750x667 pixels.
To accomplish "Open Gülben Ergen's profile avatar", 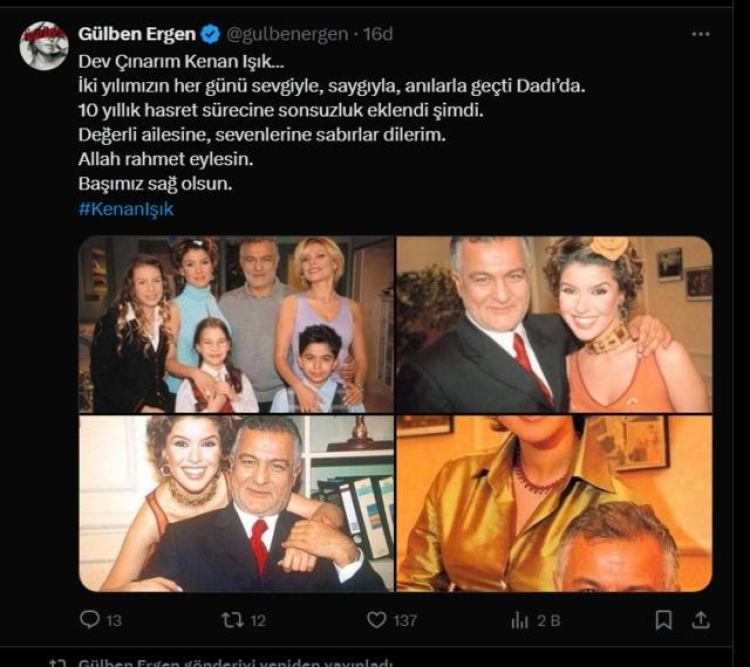I will [x=44, y=46].
